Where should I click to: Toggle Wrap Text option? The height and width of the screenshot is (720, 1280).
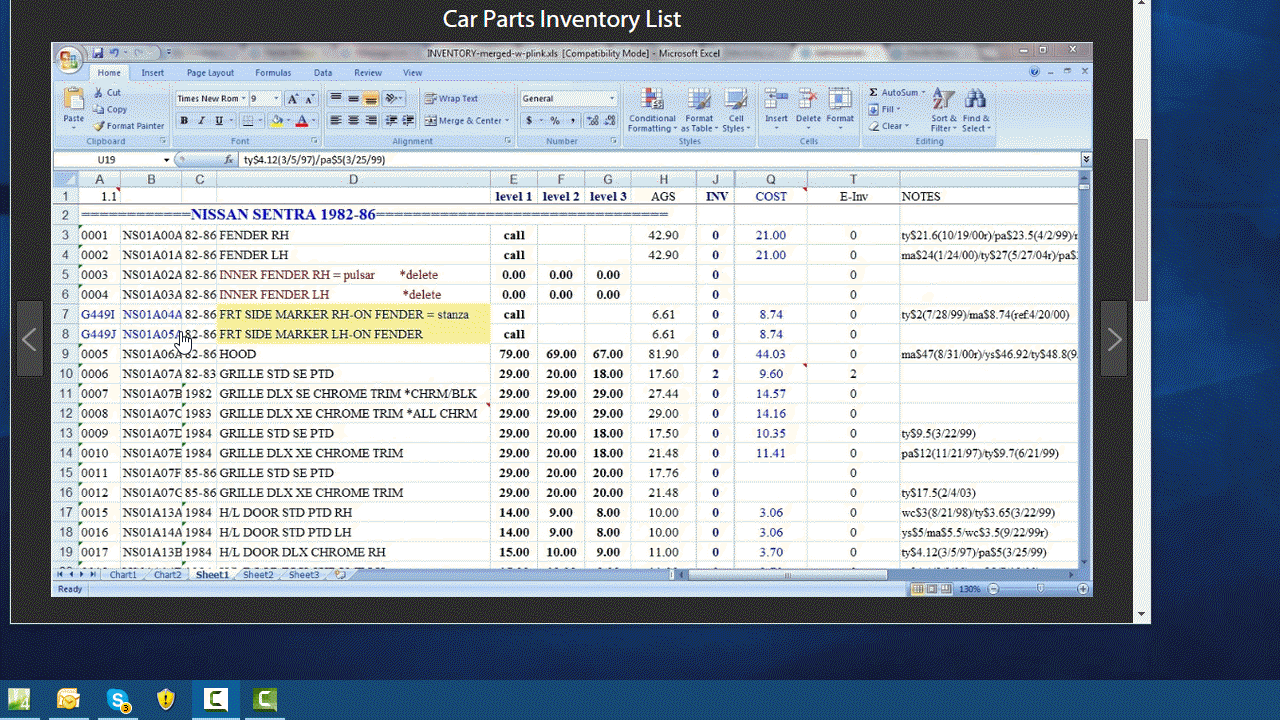(x=451, y=99)
